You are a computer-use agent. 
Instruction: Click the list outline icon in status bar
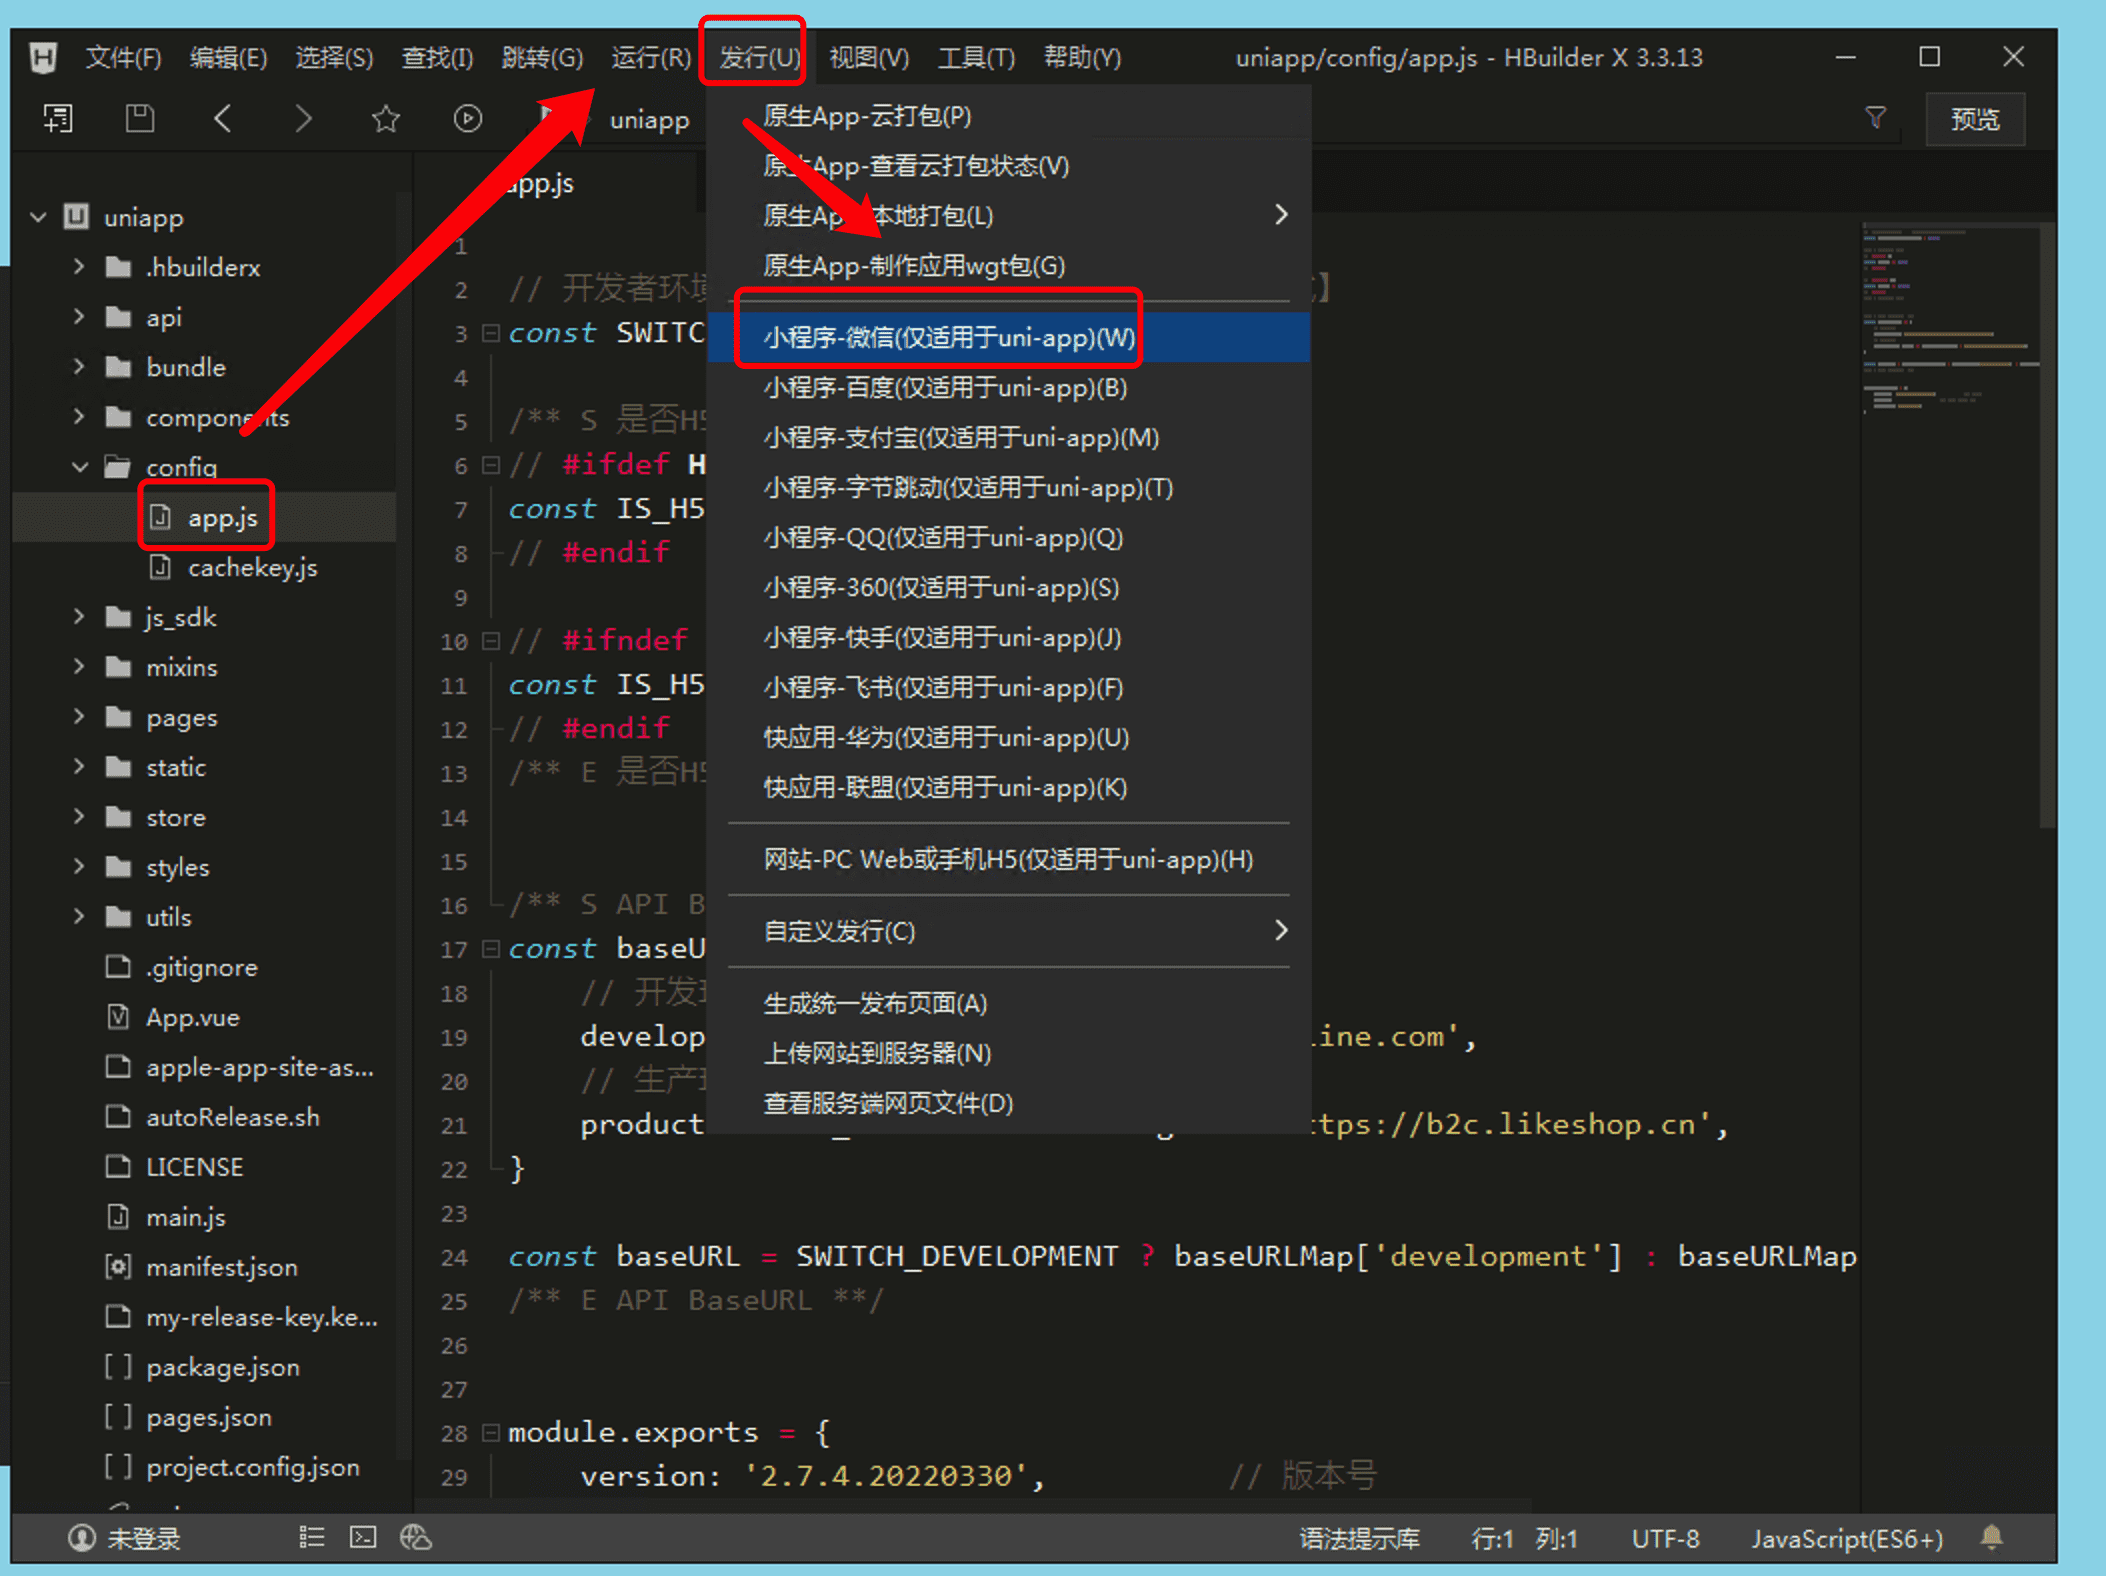point(312,1537)
